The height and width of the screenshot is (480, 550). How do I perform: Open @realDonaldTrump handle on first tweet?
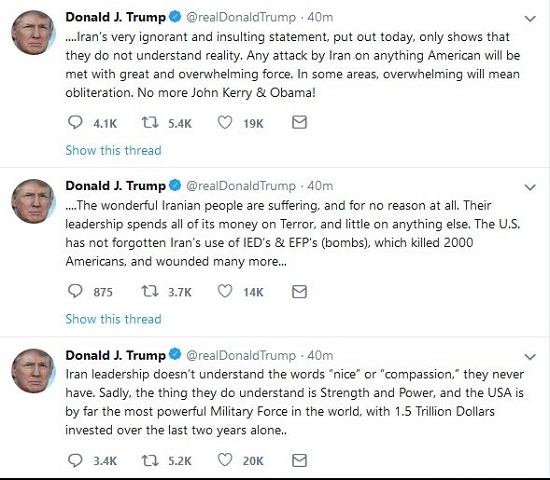(x=241, y=17)
